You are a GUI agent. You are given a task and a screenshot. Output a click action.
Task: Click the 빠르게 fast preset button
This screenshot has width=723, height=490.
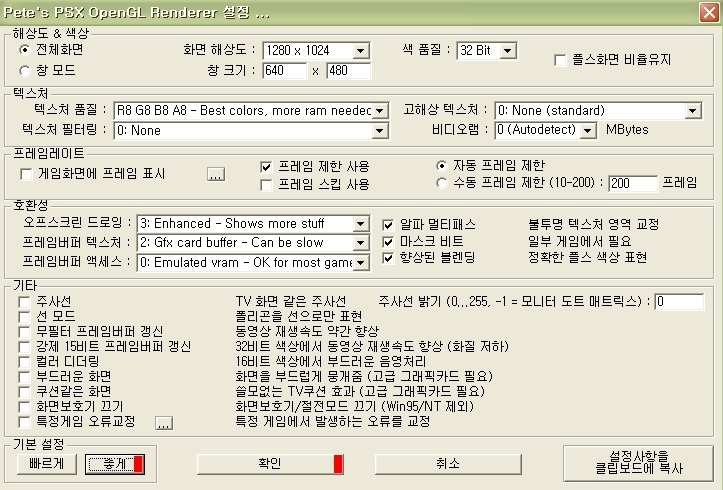[x=47, y=464]
